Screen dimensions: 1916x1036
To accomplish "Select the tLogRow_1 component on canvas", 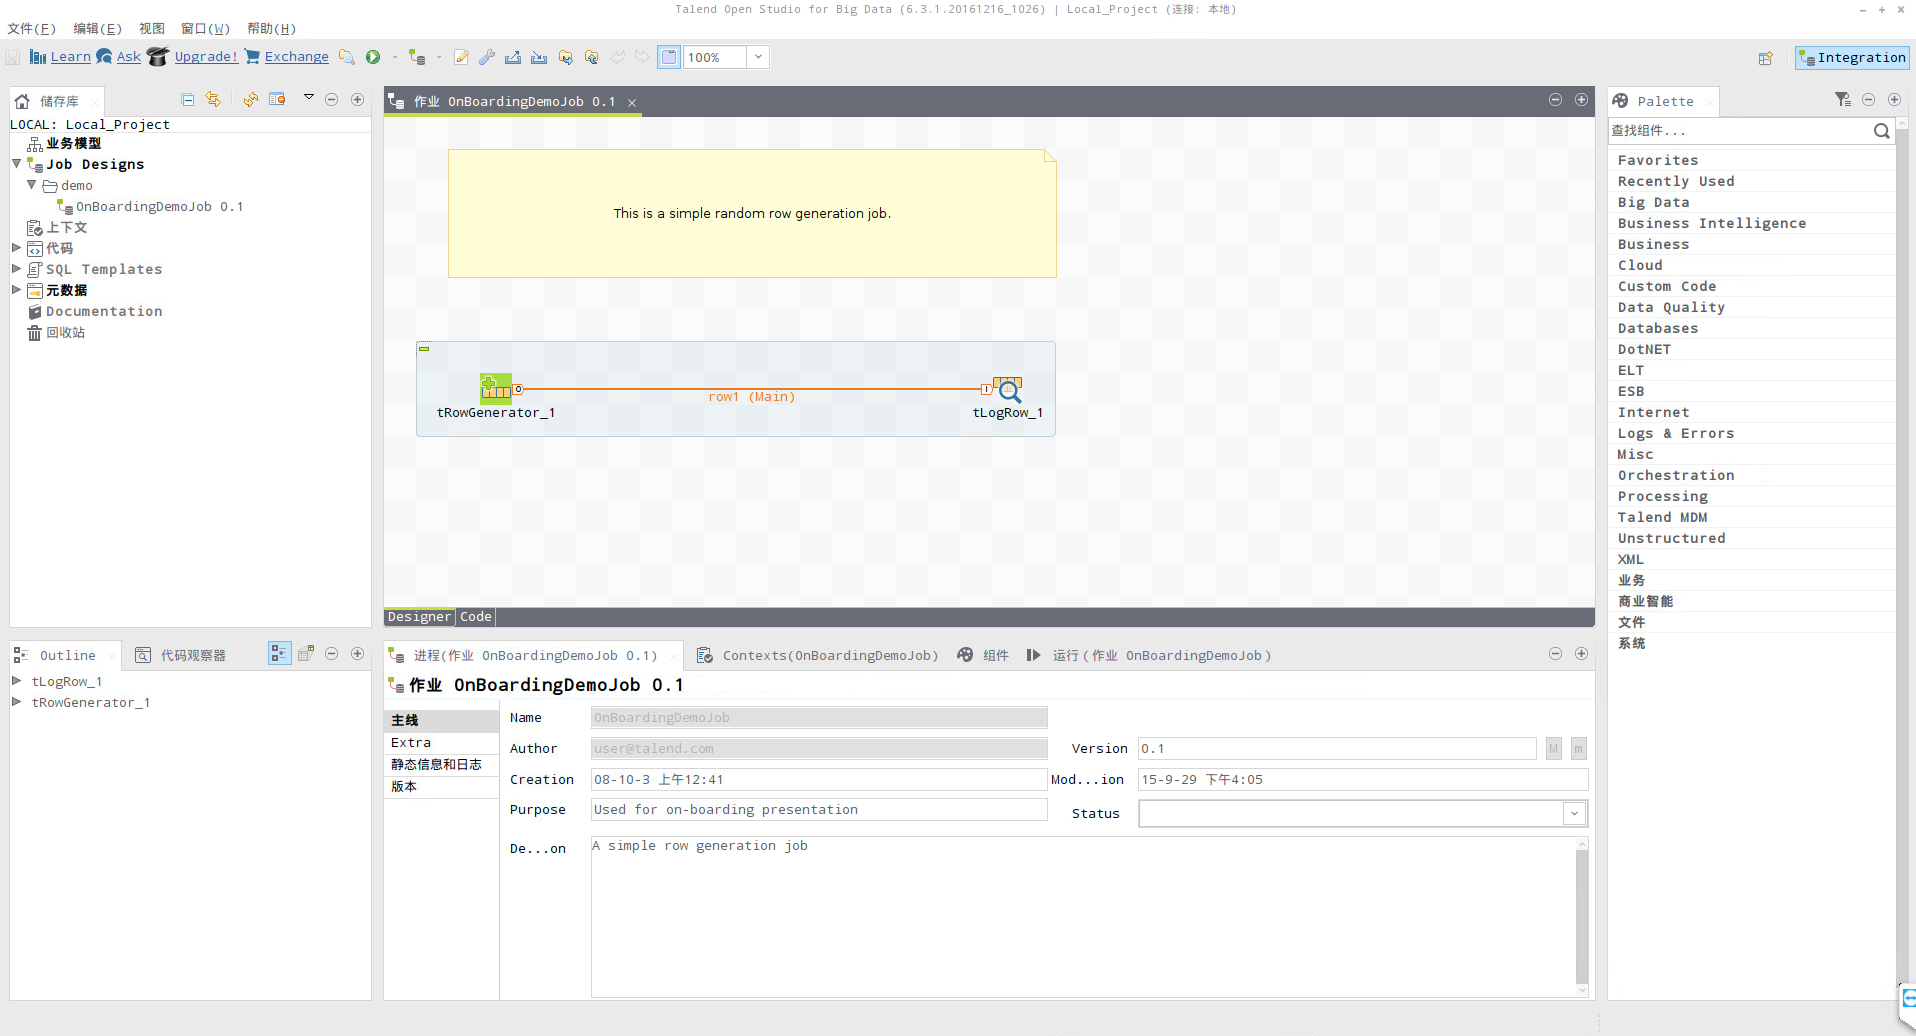I will coord(1008,389).
